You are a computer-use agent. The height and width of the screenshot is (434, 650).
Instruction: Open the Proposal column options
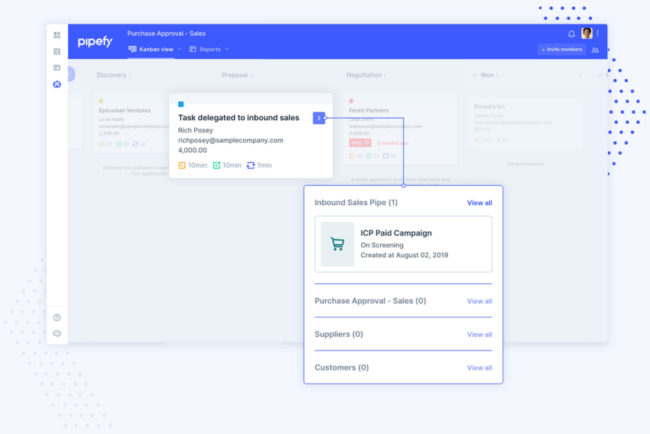tap(252, 75)
